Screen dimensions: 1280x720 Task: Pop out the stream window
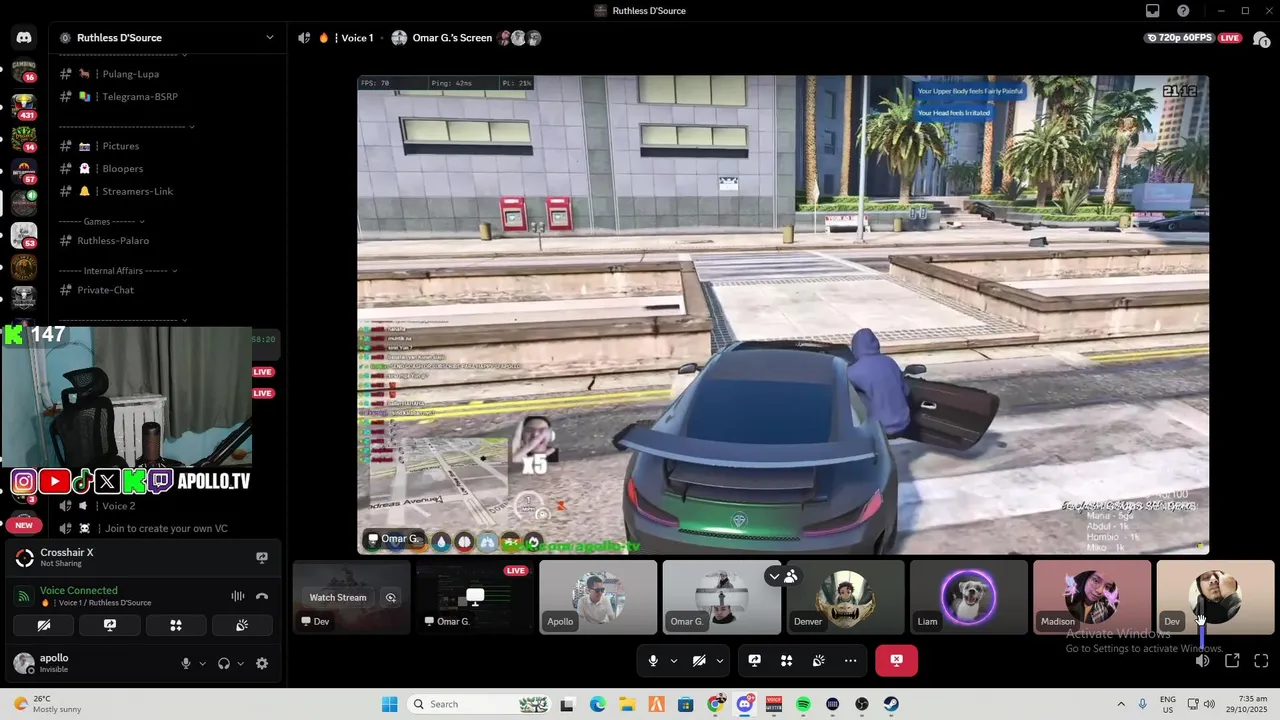click(x=1232, y=660)
